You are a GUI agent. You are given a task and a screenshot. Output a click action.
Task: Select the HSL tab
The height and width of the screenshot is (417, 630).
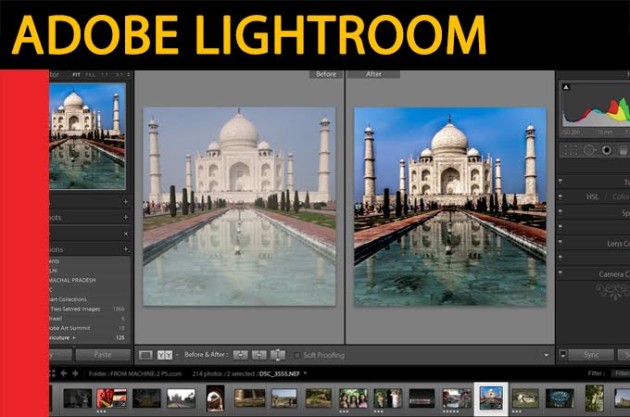pyautogui.click(x=592, y=197)
